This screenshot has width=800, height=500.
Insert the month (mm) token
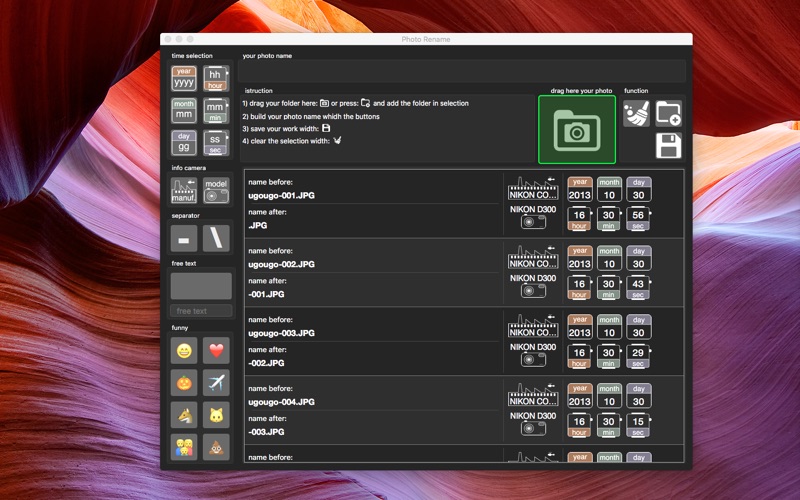(x=184, y=110)
